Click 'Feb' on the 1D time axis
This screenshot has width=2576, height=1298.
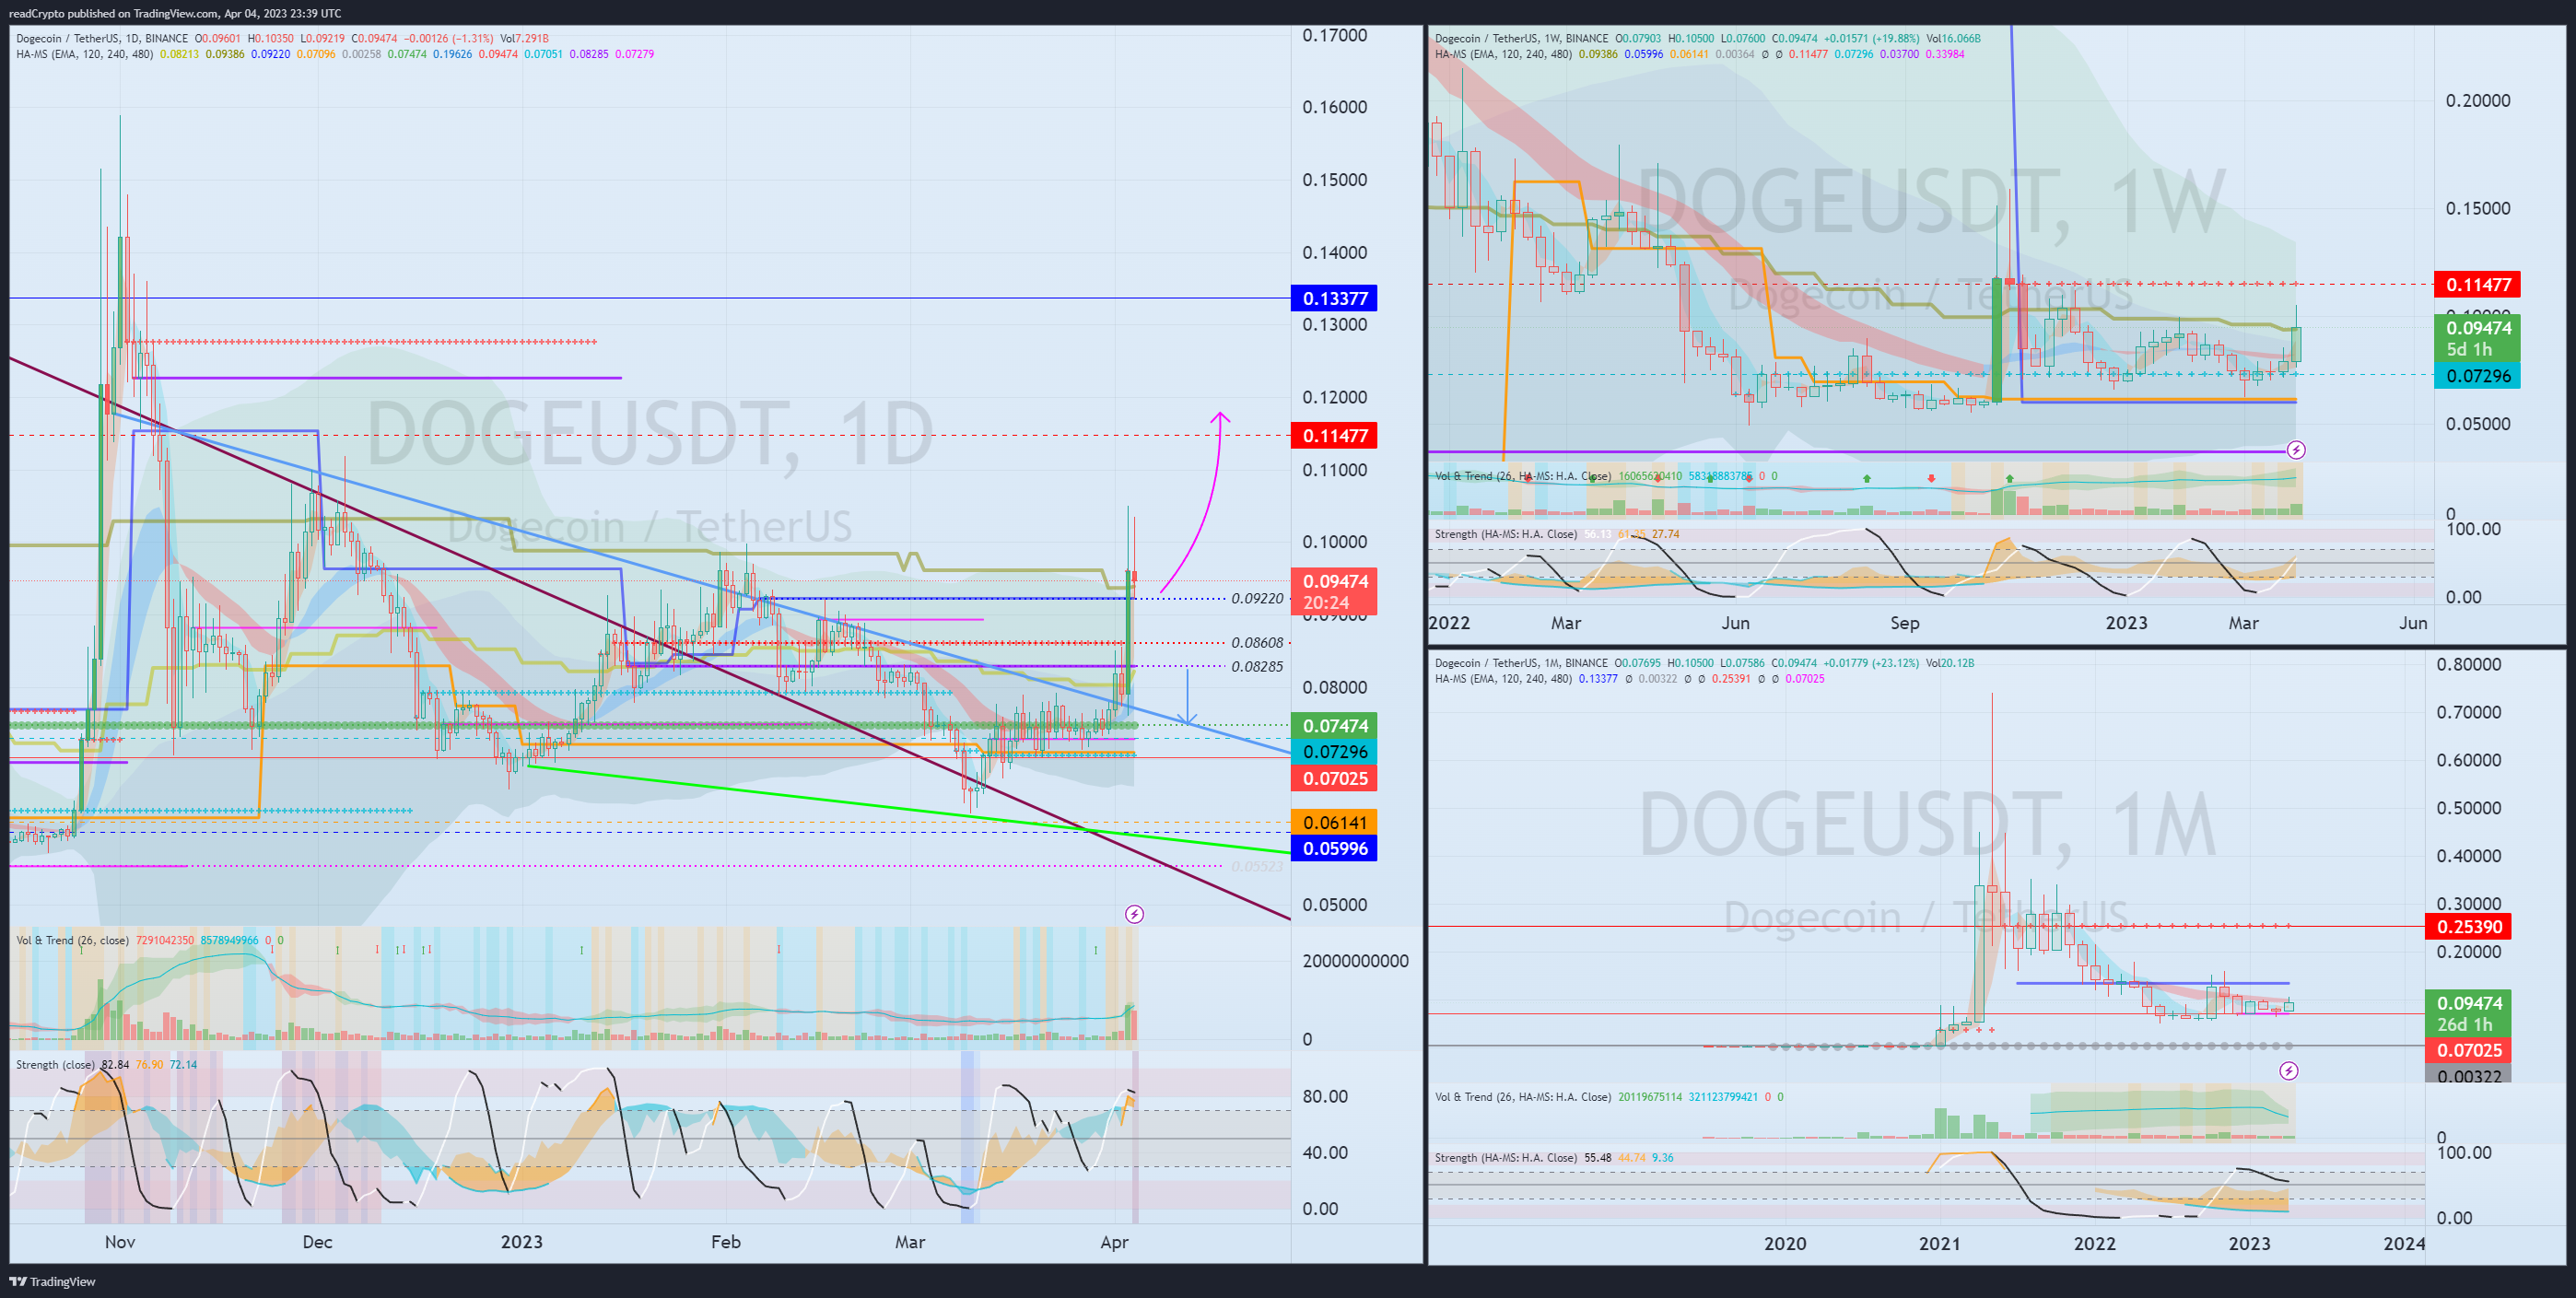pyautogui.click(x=726, y=1242)
